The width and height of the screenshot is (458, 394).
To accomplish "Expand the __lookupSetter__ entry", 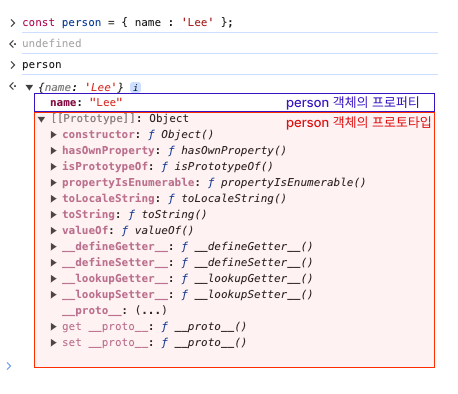I will coord(53,294).
